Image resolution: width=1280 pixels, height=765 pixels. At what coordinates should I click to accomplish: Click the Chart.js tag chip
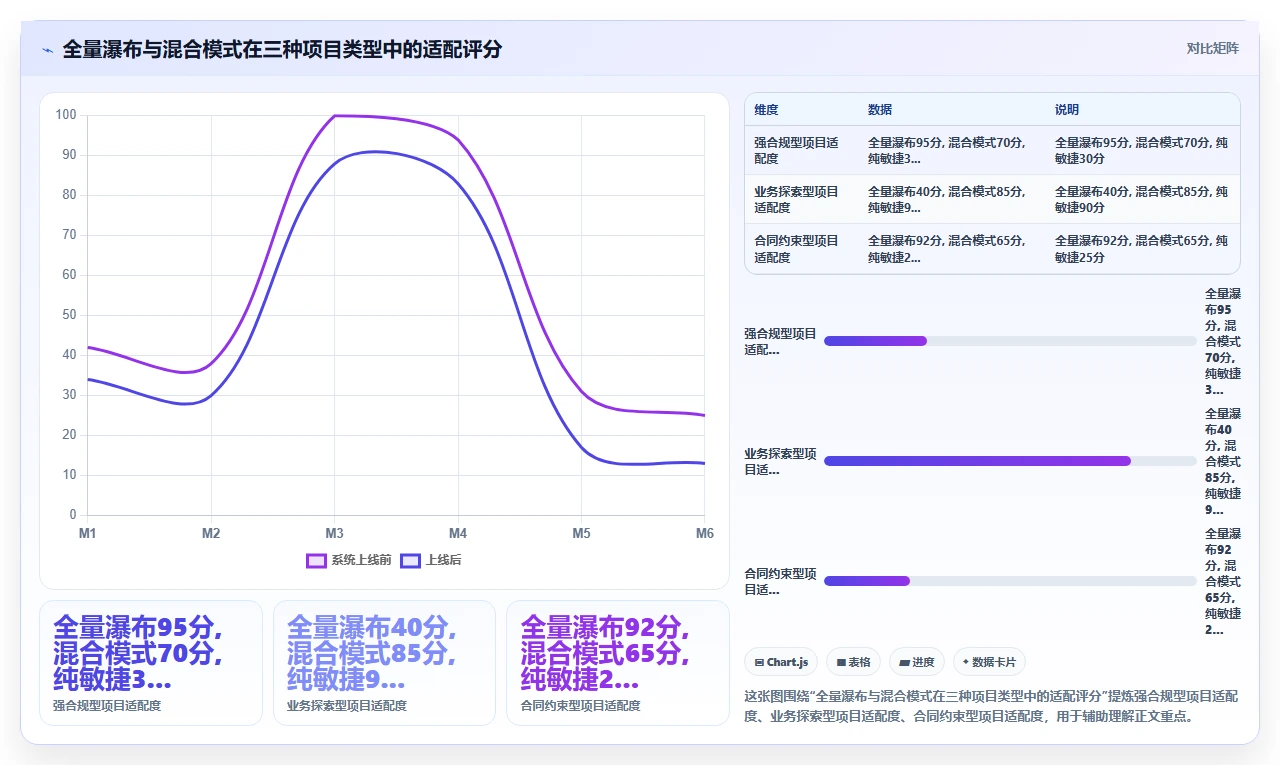(781, 662)
